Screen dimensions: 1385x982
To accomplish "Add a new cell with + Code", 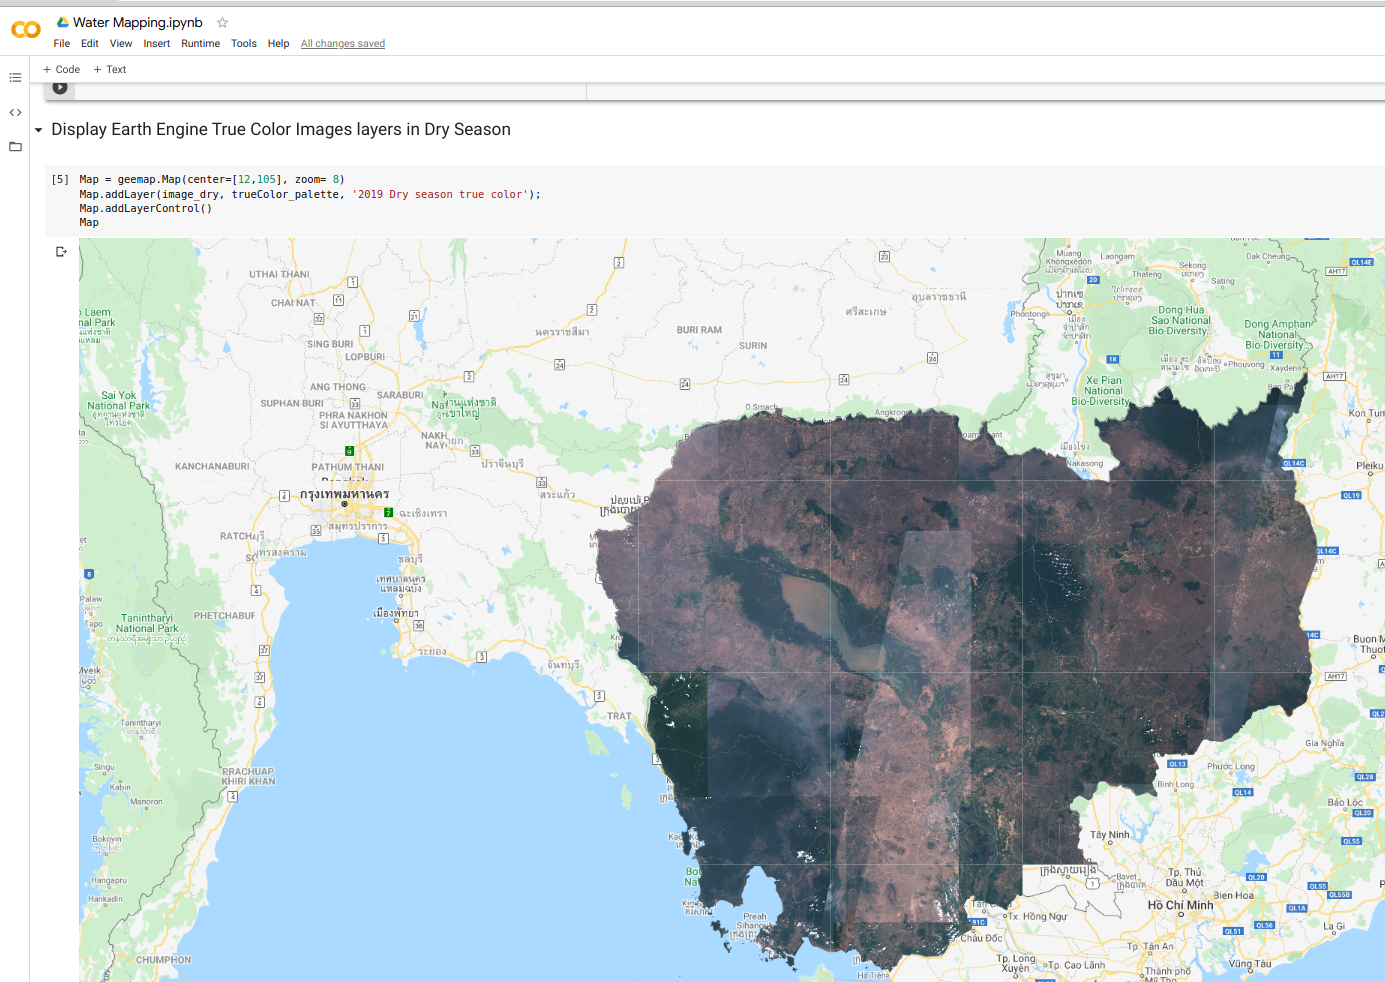I will (x=61, y=69).
